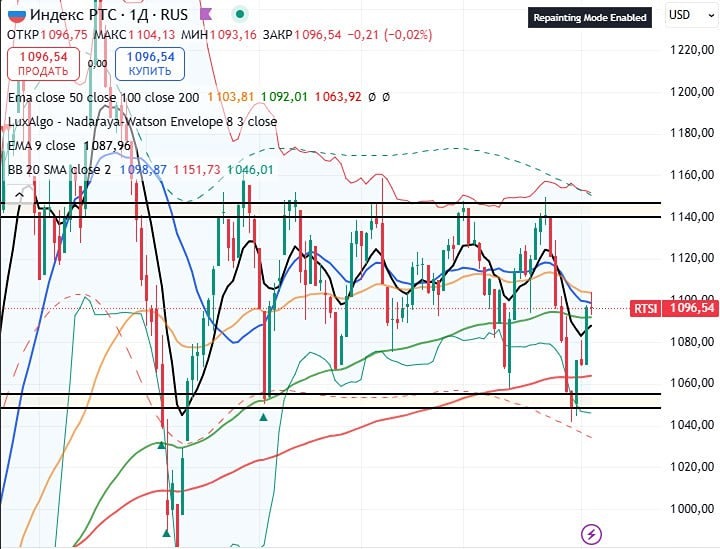Click the ОТКР open value 1096,75
The width and height of the screenshot is (720, 549).
(x=64, y=35)
